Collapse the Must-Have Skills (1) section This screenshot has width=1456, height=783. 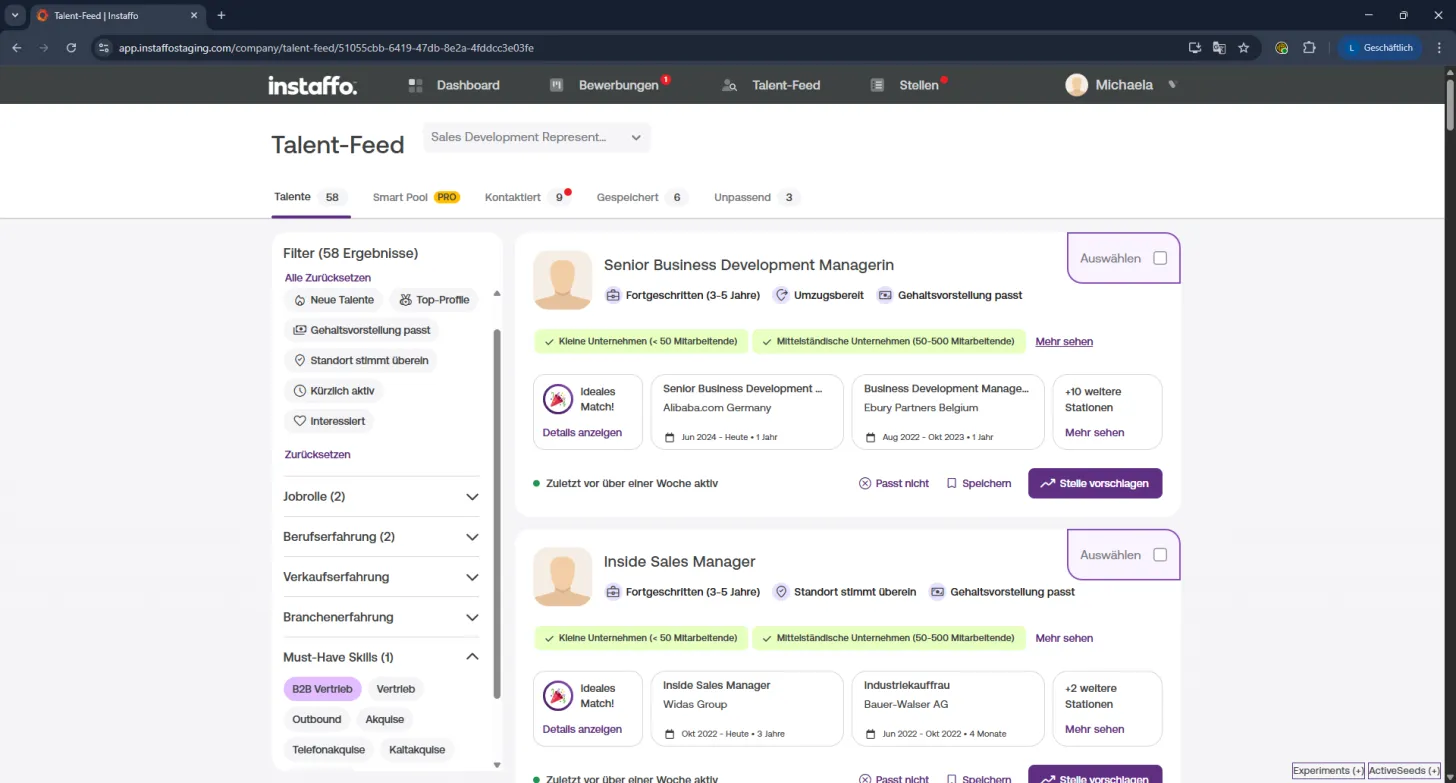pos(381,657)
